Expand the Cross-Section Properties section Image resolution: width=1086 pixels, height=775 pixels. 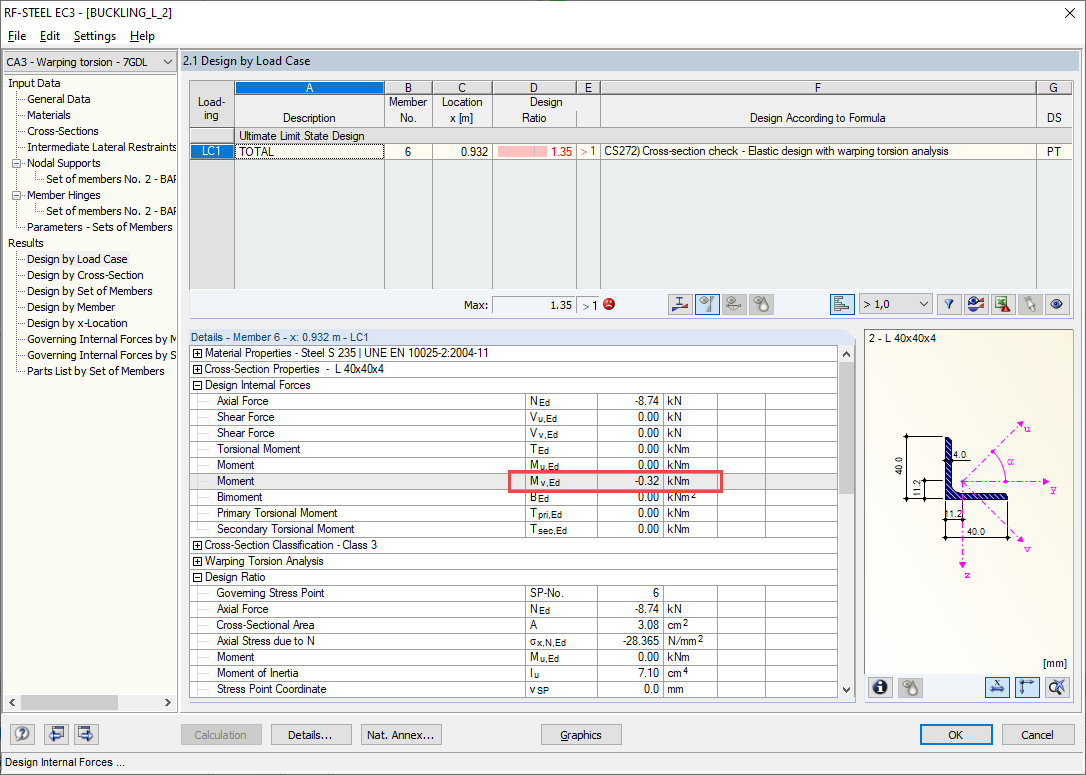197,369
